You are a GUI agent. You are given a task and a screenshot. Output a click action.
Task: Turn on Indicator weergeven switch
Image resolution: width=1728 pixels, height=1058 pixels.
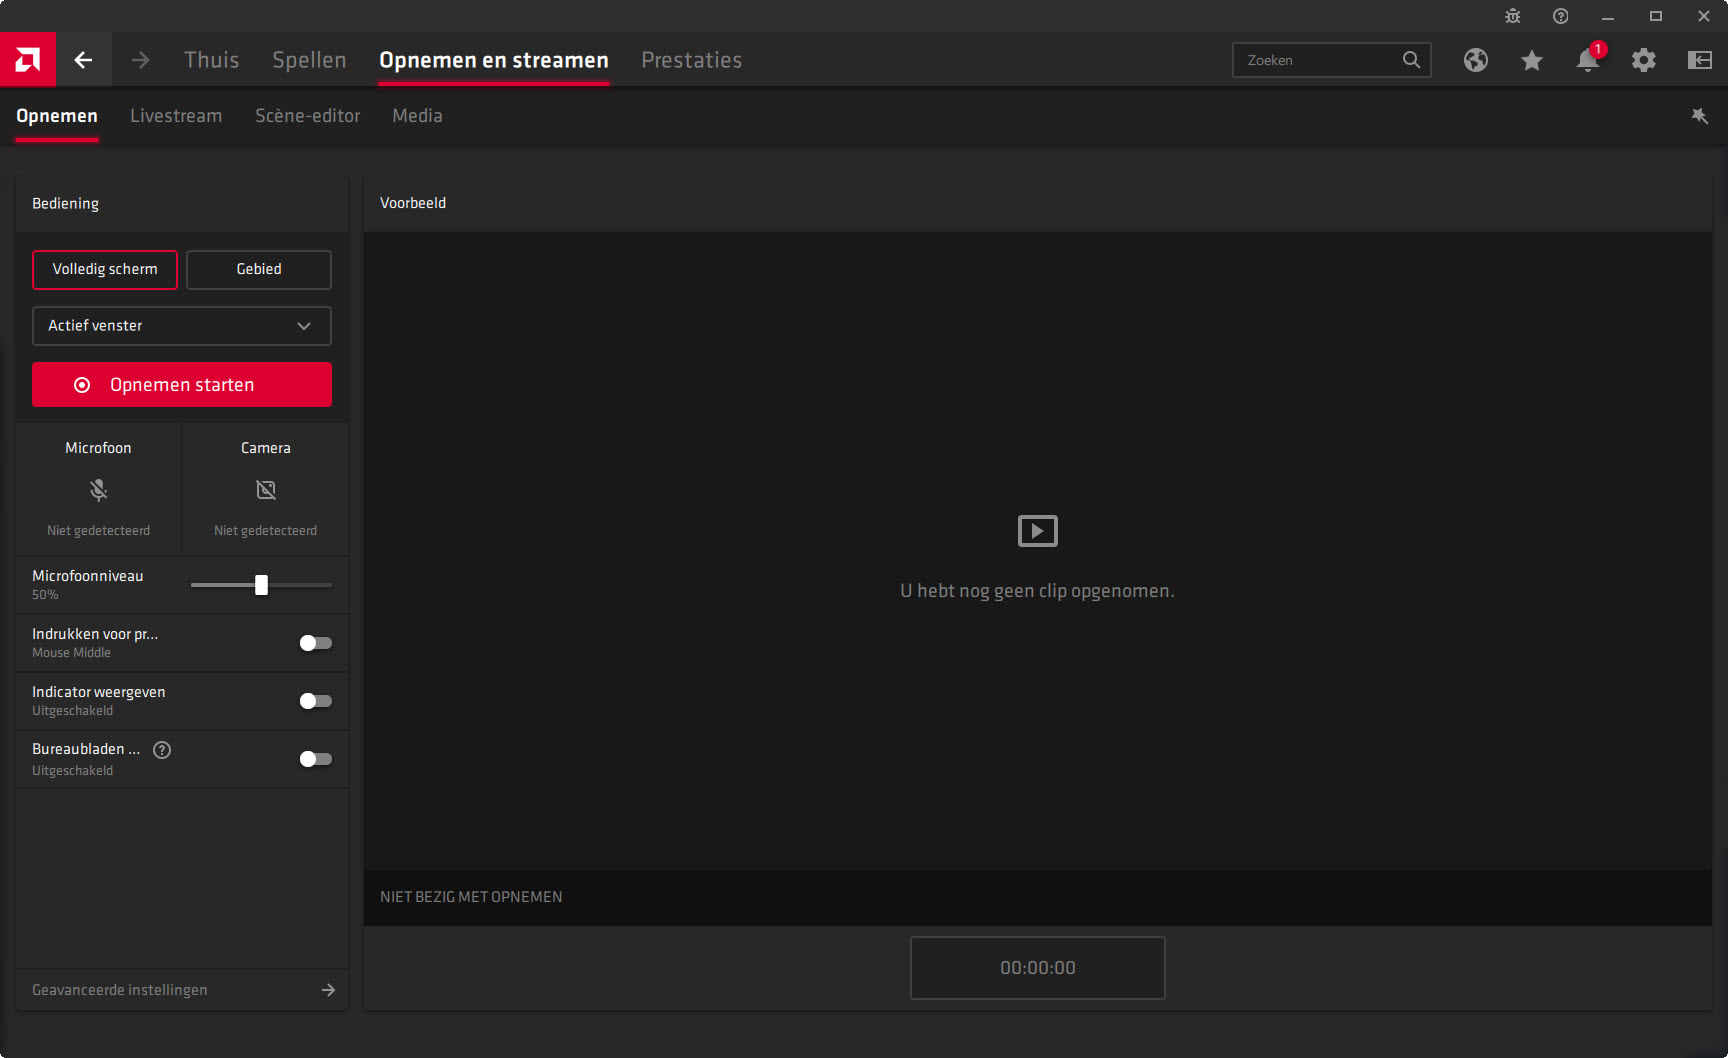click(315, 701)
